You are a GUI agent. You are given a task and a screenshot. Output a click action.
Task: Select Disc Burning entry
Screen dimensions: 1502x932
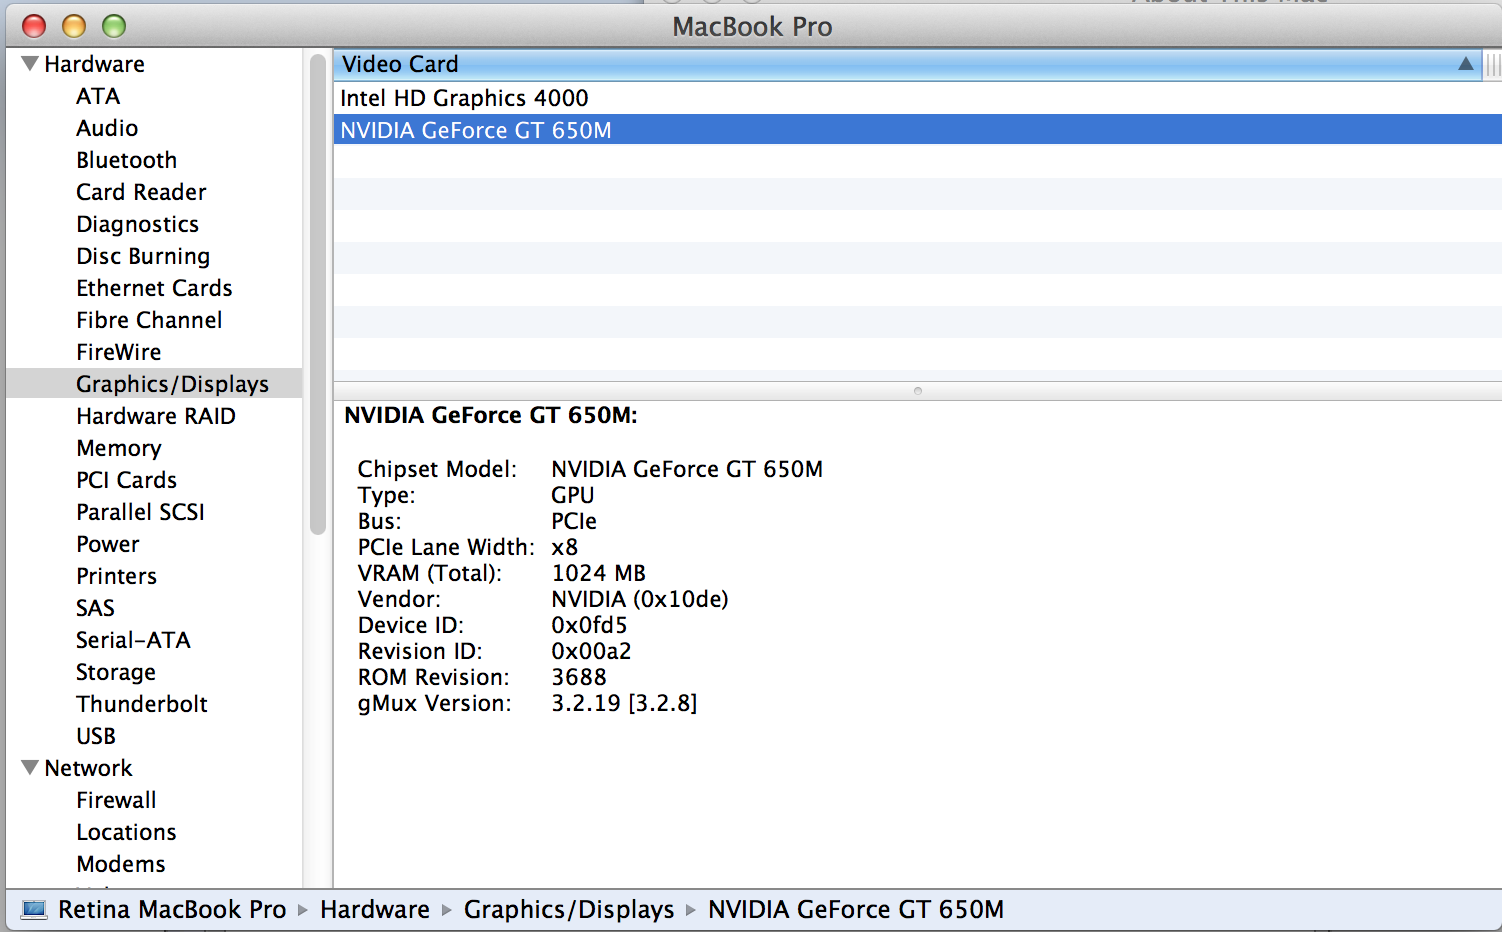pos(143,256)
